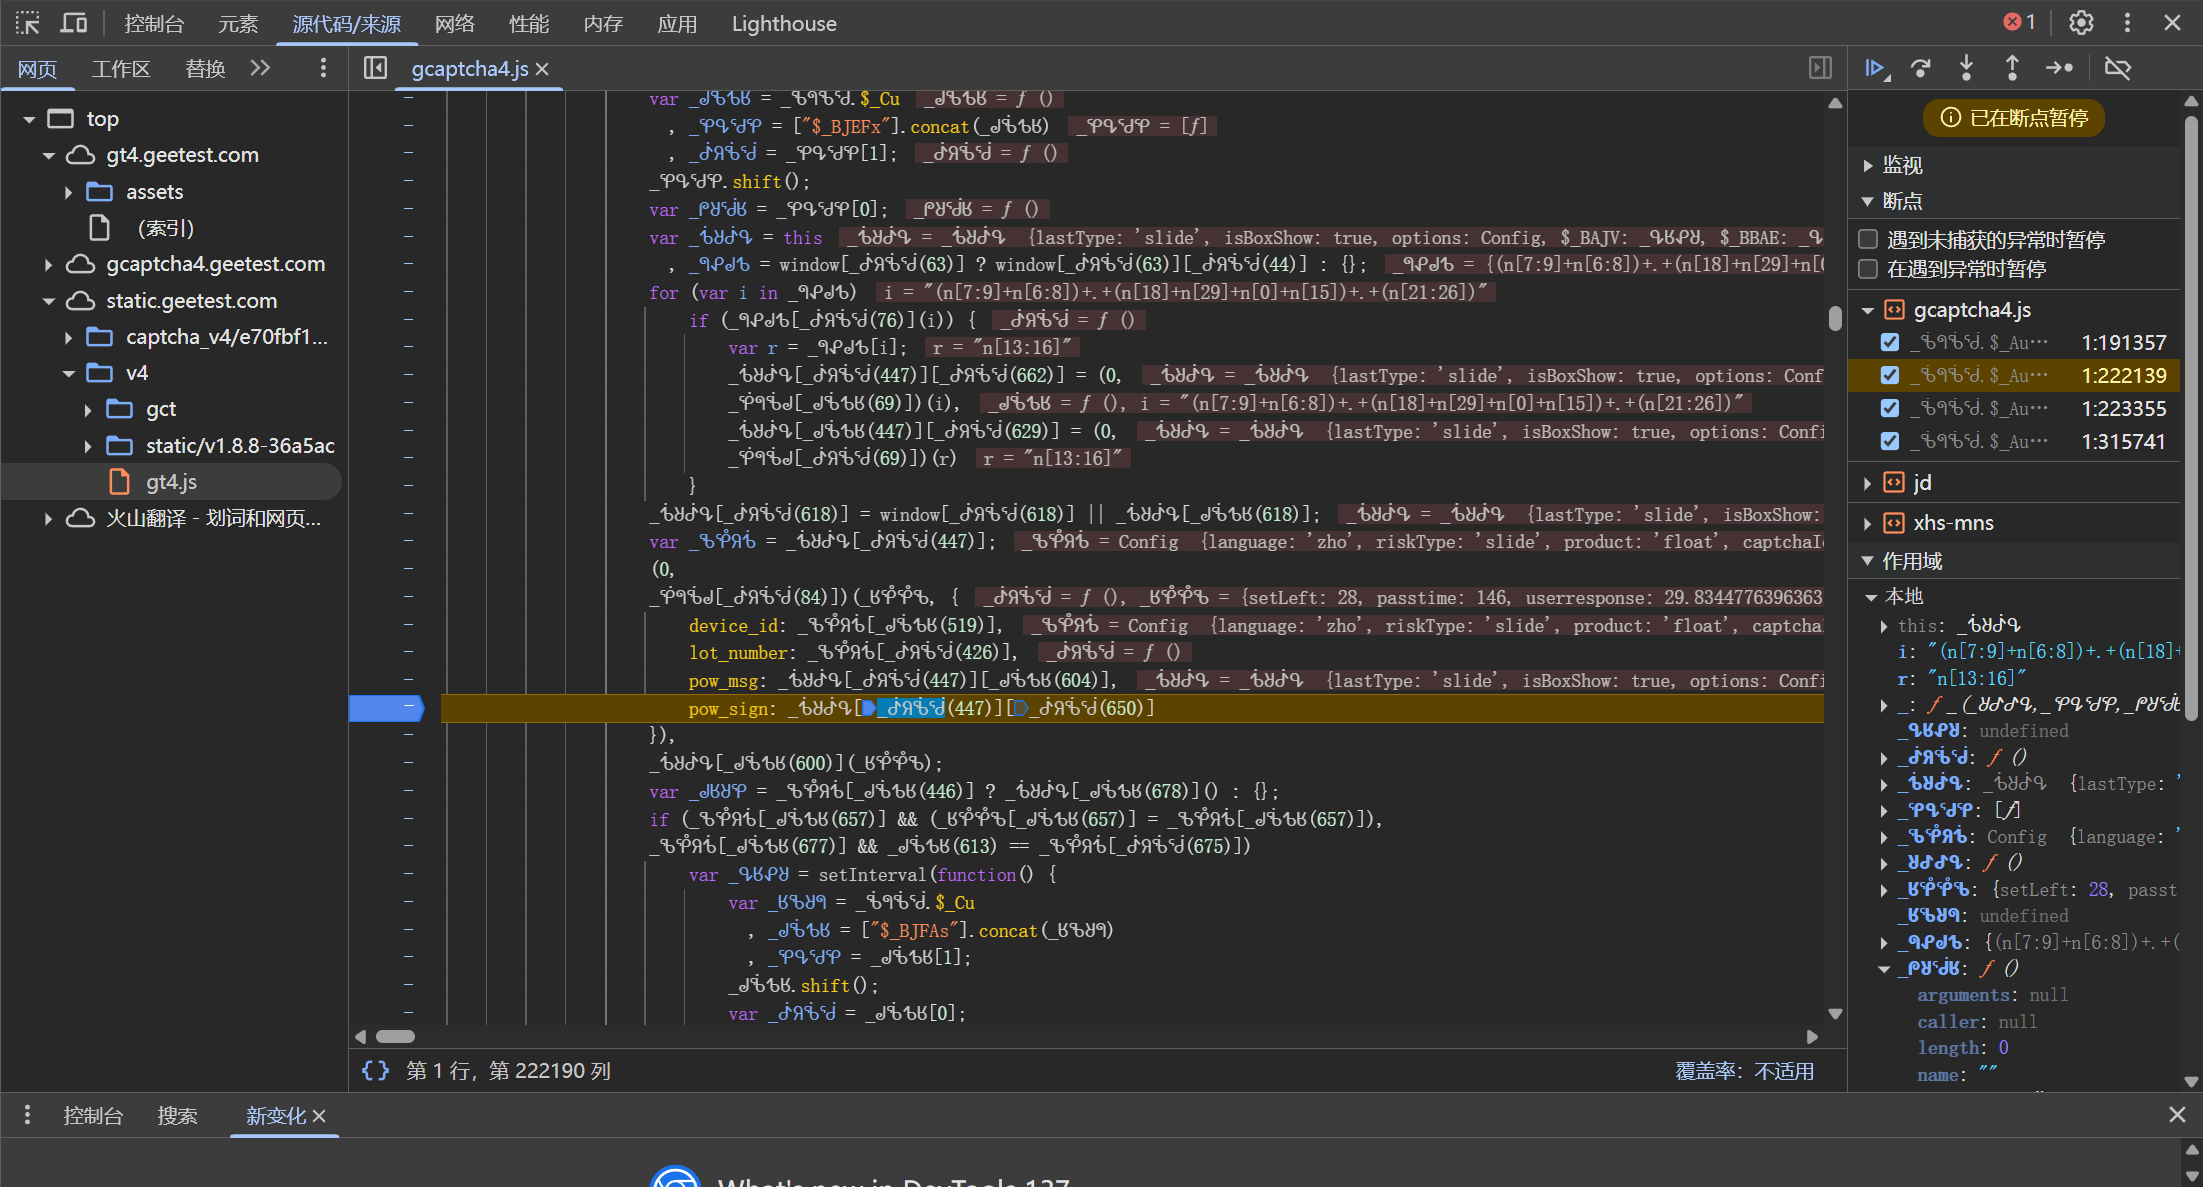Viewport: 2203px width, 1187px height.
Task: Collapse the v4 folder
Action: tap(68, 373)
